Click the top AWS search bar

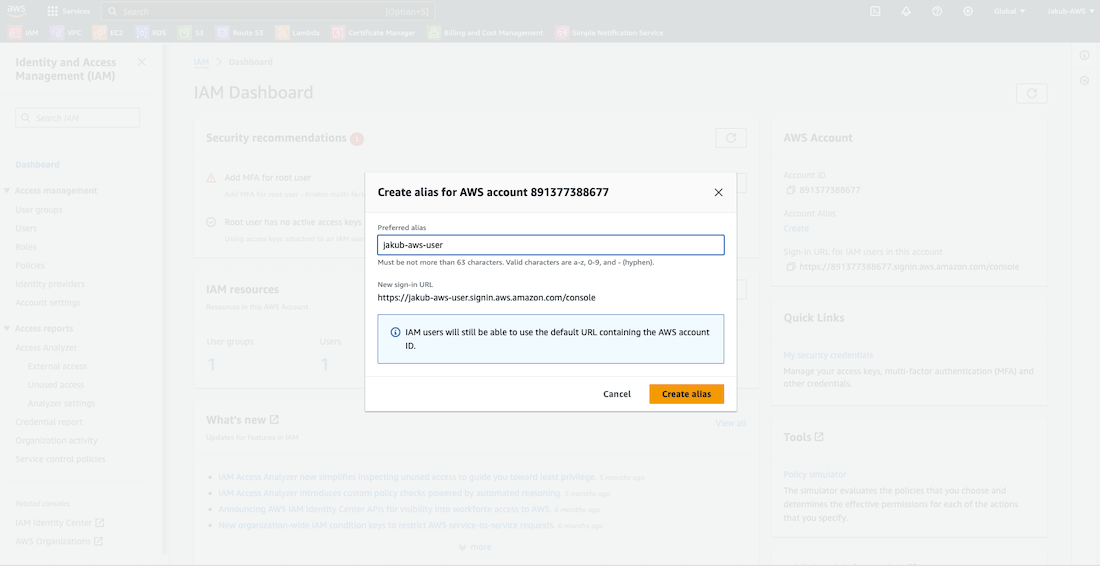click(268, 11)
